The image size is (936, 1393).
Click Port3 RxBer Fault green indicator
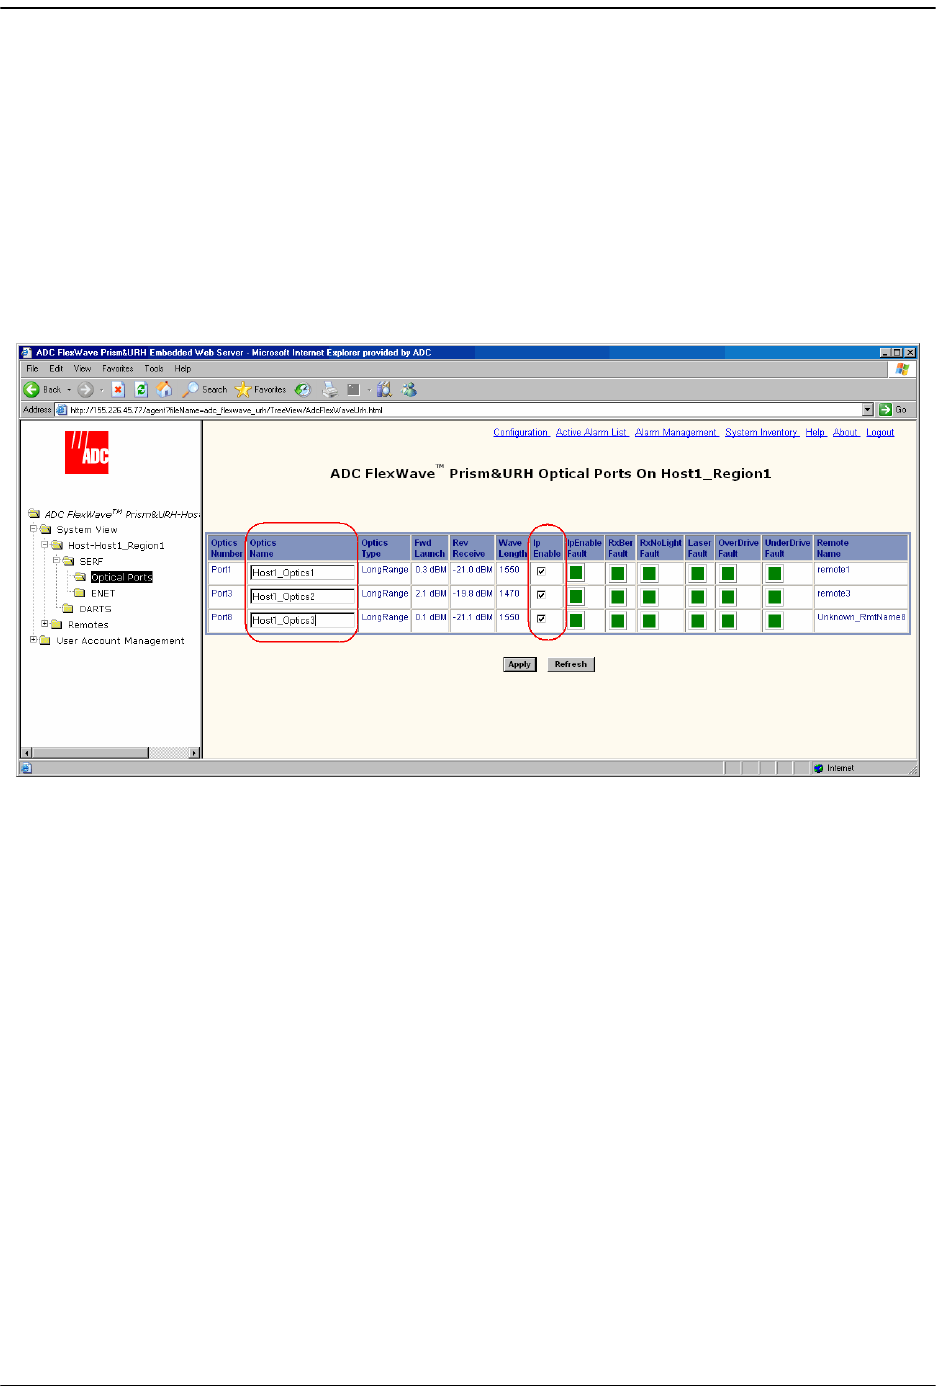point(618,597)
